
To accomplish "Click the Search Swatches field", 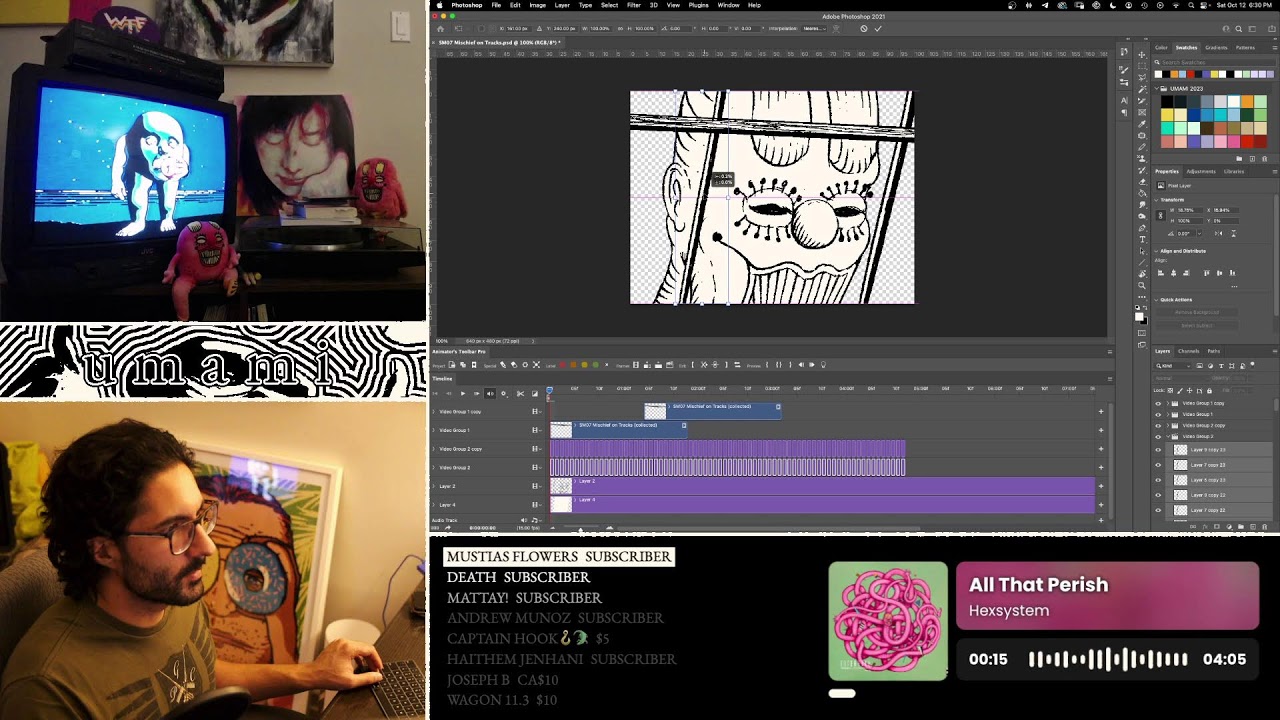I will pos(1216,62).
